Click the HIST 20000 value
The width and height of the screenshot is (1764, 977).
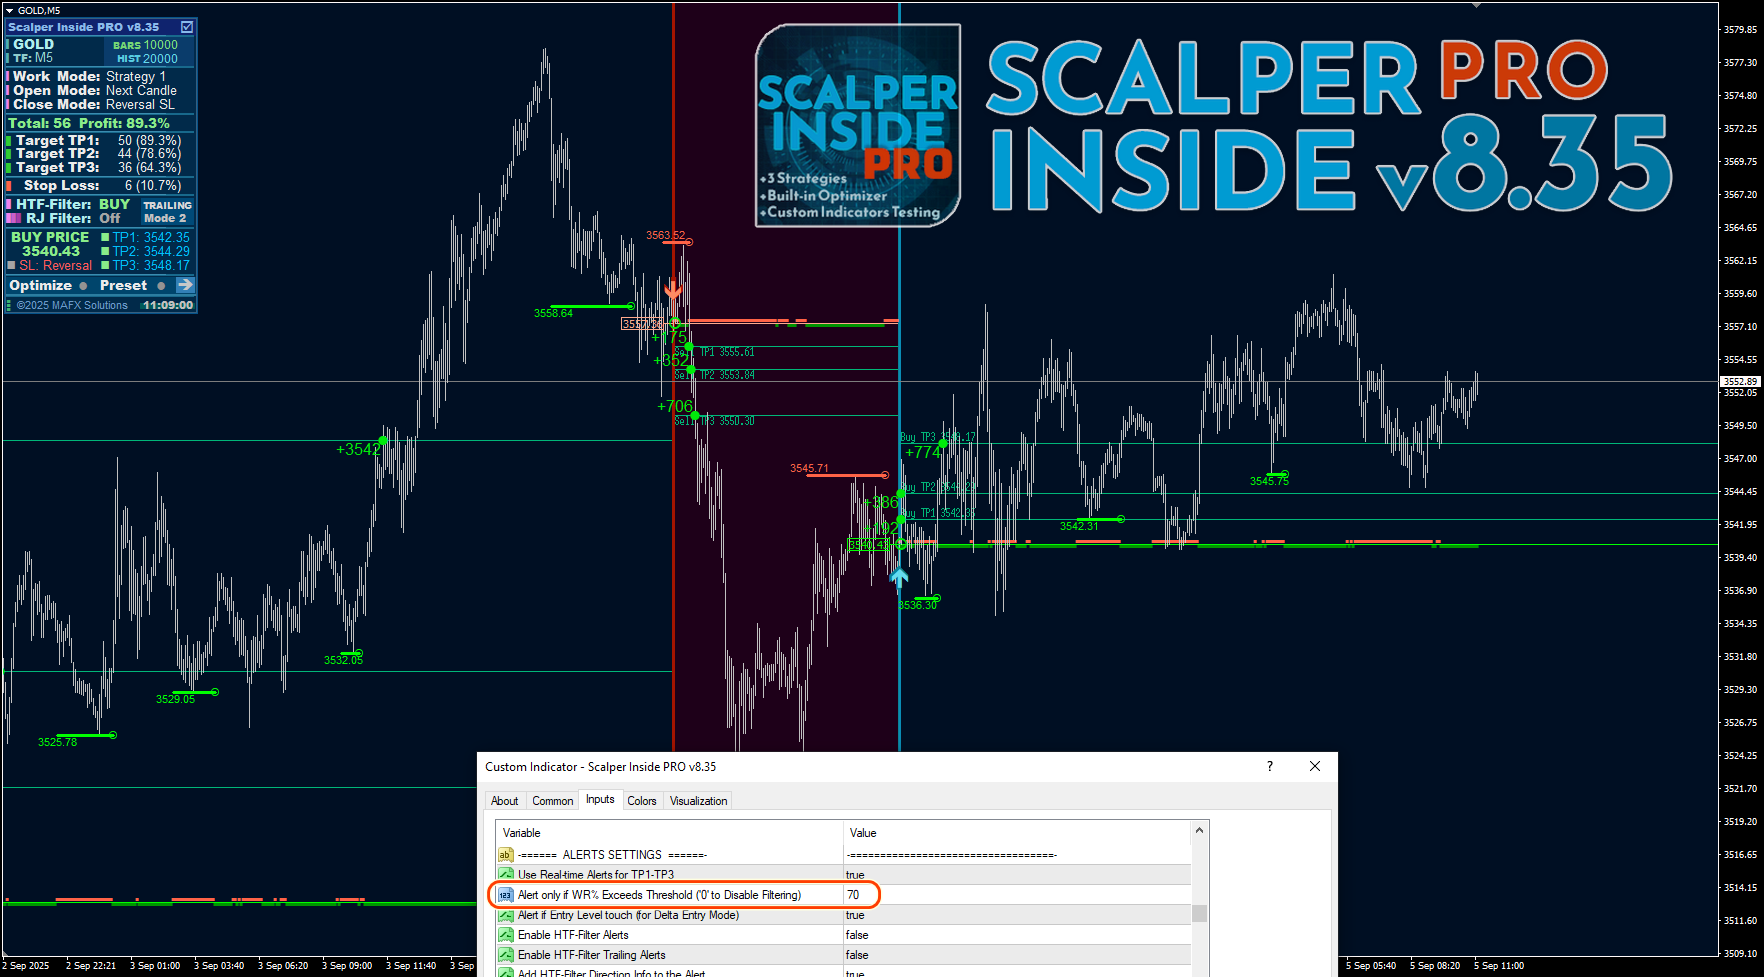click(x=147, y=59)
